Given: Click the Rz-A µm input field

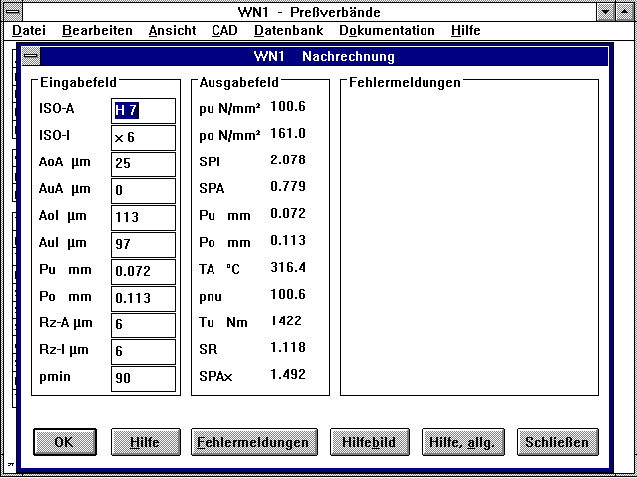Looking at the screenshot, I should click(x=143, y=325).
